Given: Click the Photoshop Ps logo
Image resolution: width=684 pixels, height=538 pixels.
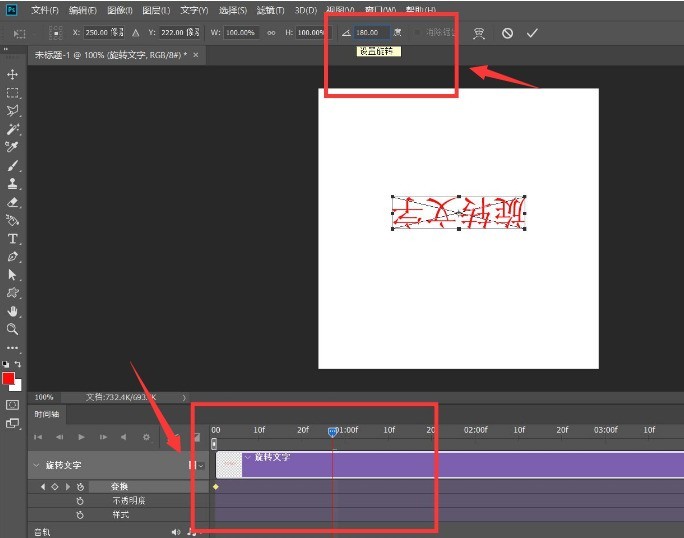Looking at the screenshot, I should click(11, 10).
